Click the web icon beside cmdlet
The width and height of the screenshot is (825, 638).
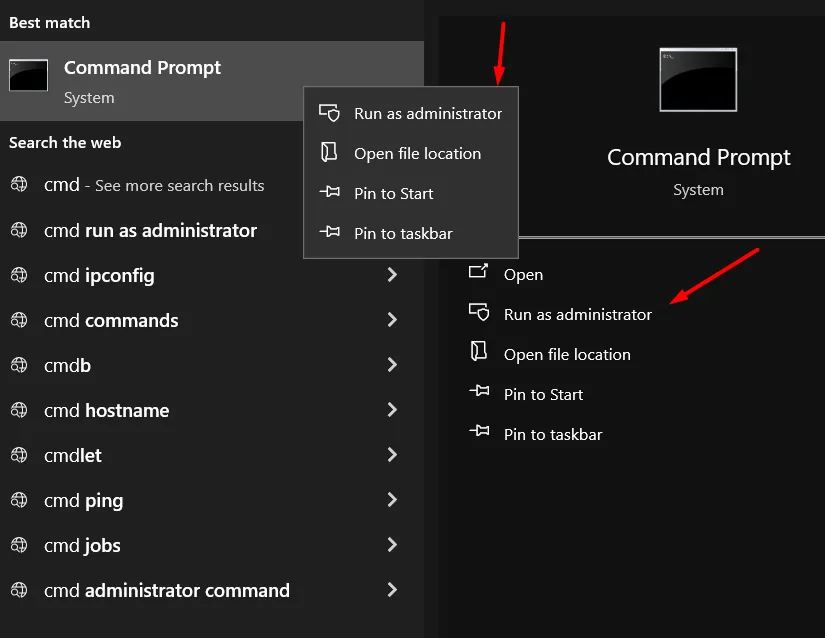click(19, 455)
